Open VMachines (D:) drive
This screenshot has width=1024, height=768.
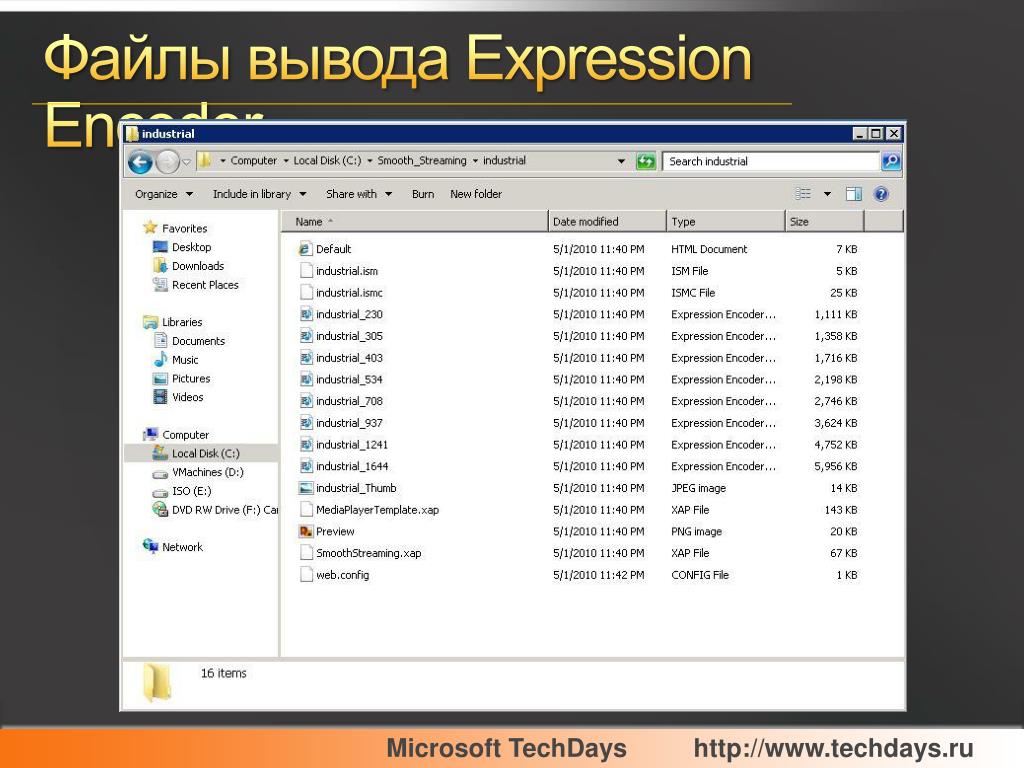point(208,472)
